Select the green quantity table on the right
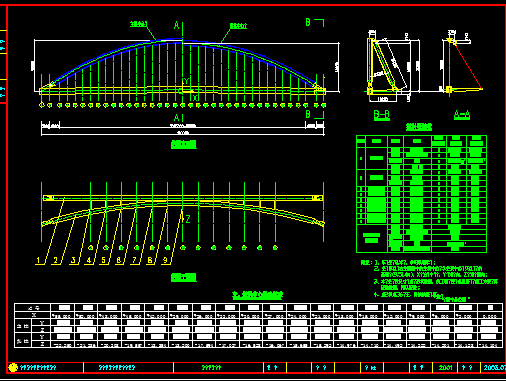Screen dimensions: 506x381 point(421,194)
